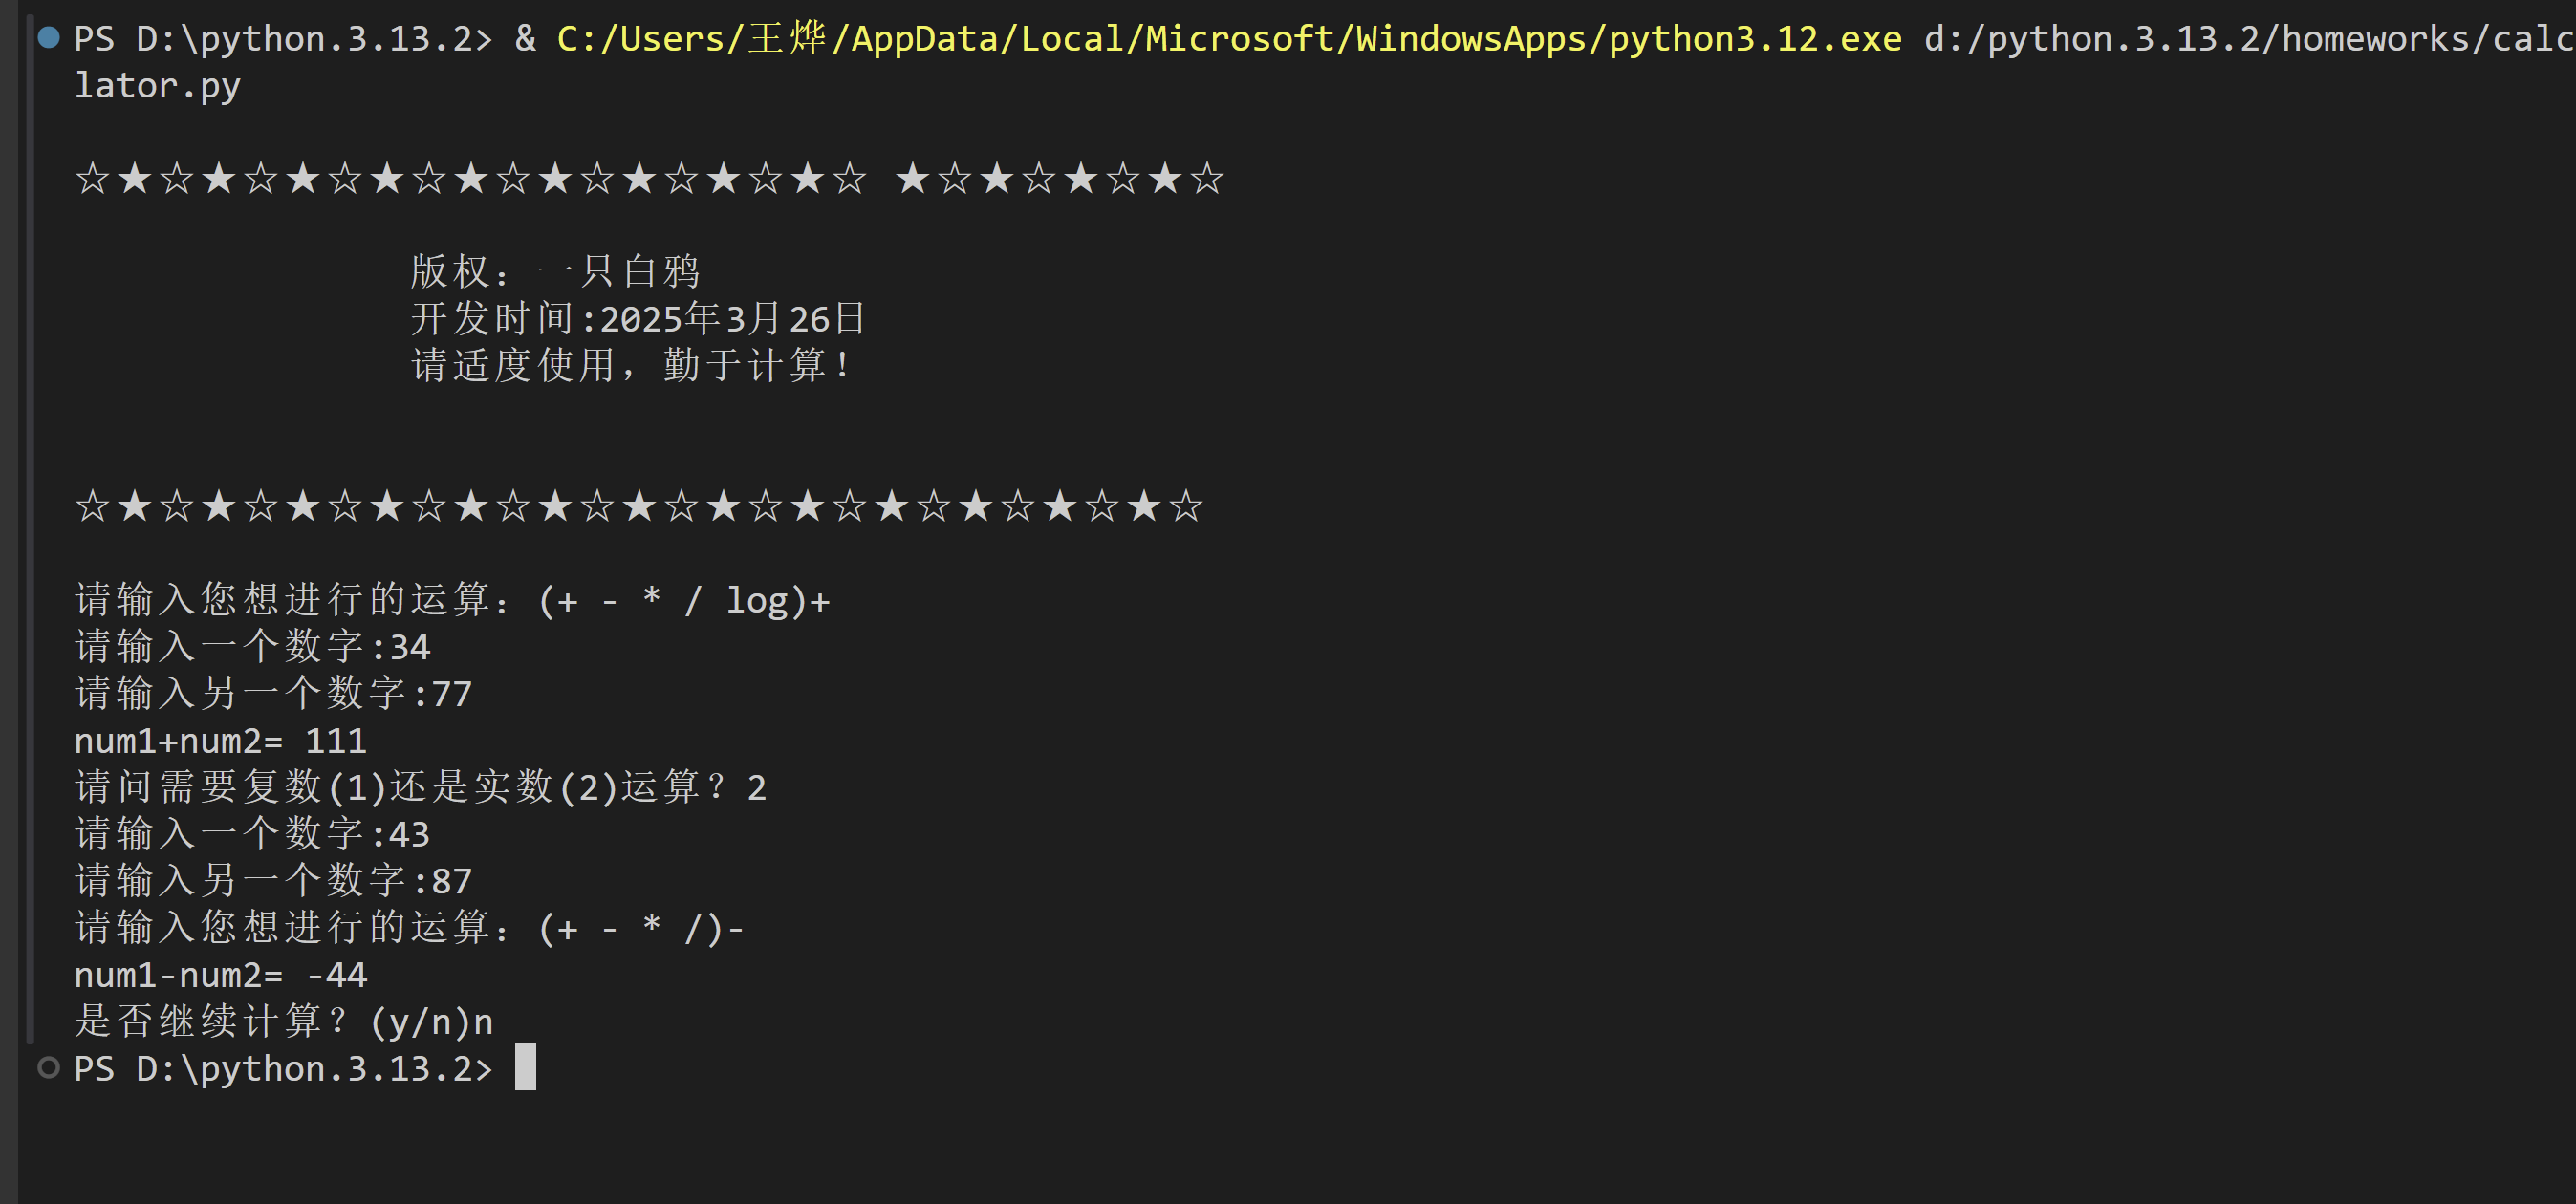Click the '请问需要复数(1)还是实数(2)运算？' line

420,787
